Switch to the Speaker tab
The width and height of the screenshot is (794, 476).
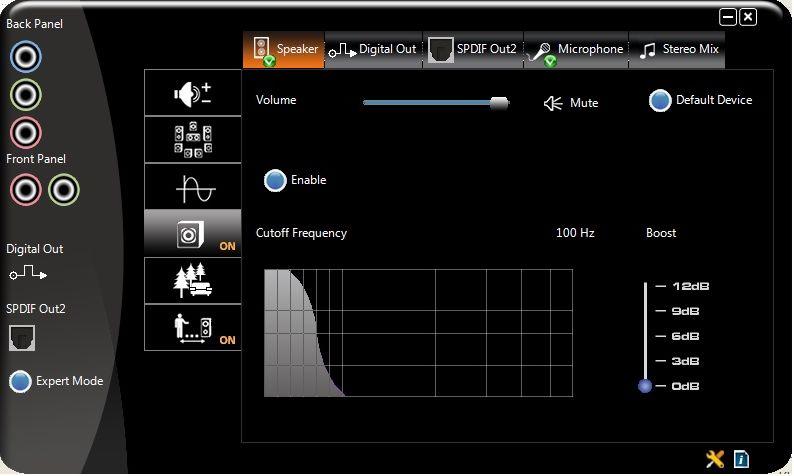tap(284, 50)
